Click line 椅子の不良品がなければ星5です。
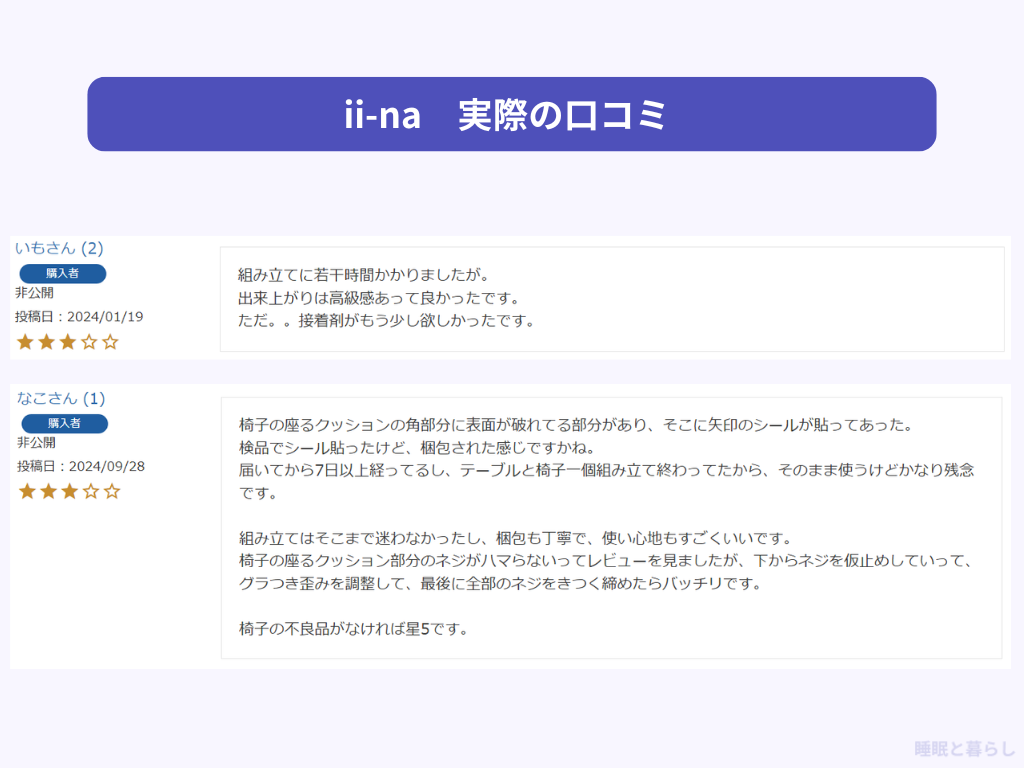 pos(353,629)
